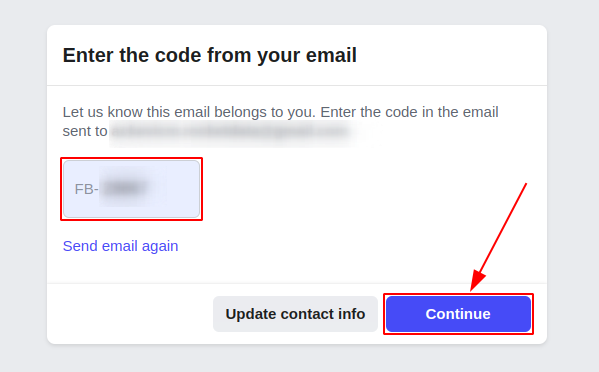Select the 'sent to' text before the email
This screenshot has width=599, height=372.
(x=85, y=131)
